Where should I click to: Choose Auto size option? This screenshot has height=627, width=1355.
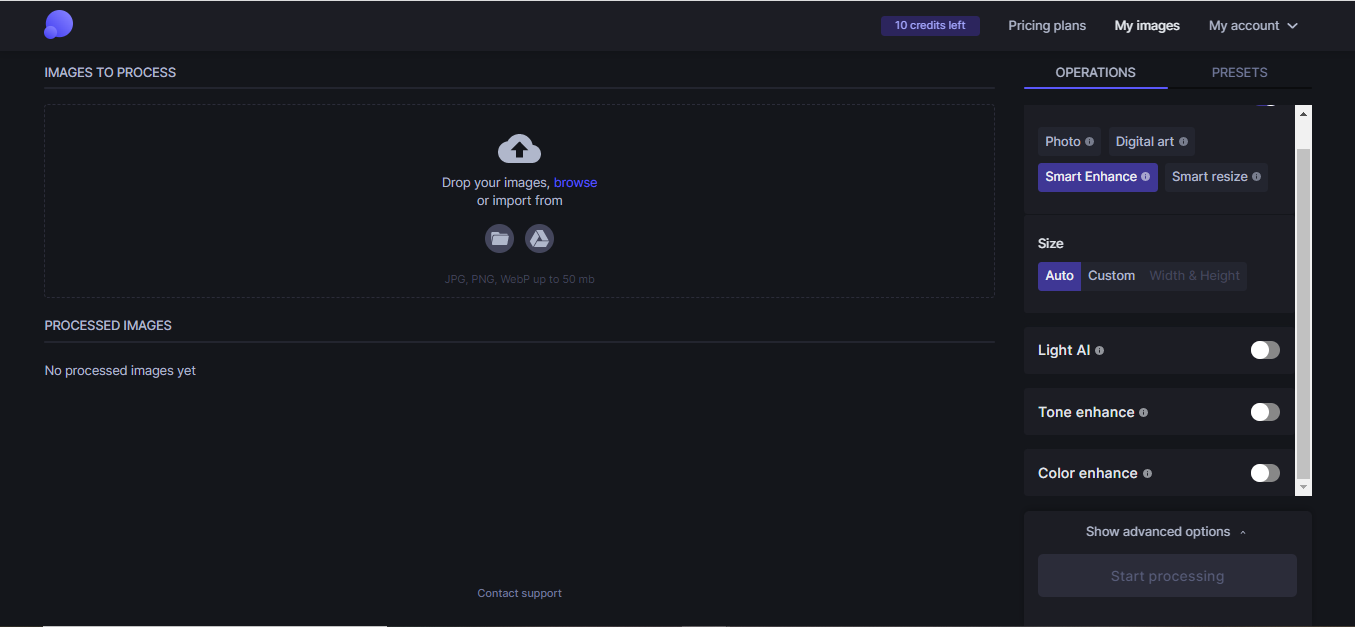[x=1059, y=276]
